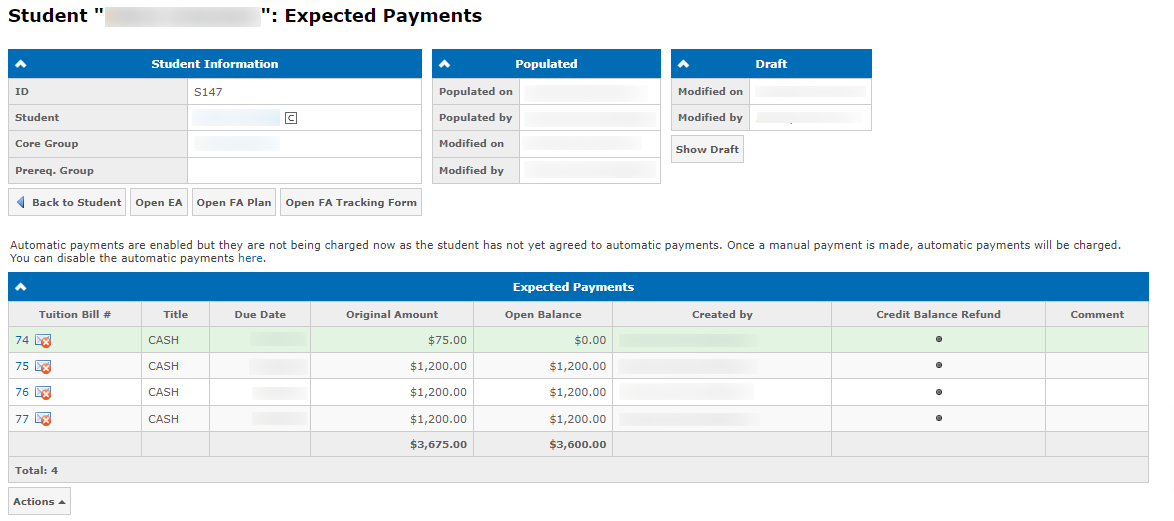Viewport: 1174px width, 521px height.
Task: Click the Credit Balance Refund dot for bill 74
Action: 939,339
